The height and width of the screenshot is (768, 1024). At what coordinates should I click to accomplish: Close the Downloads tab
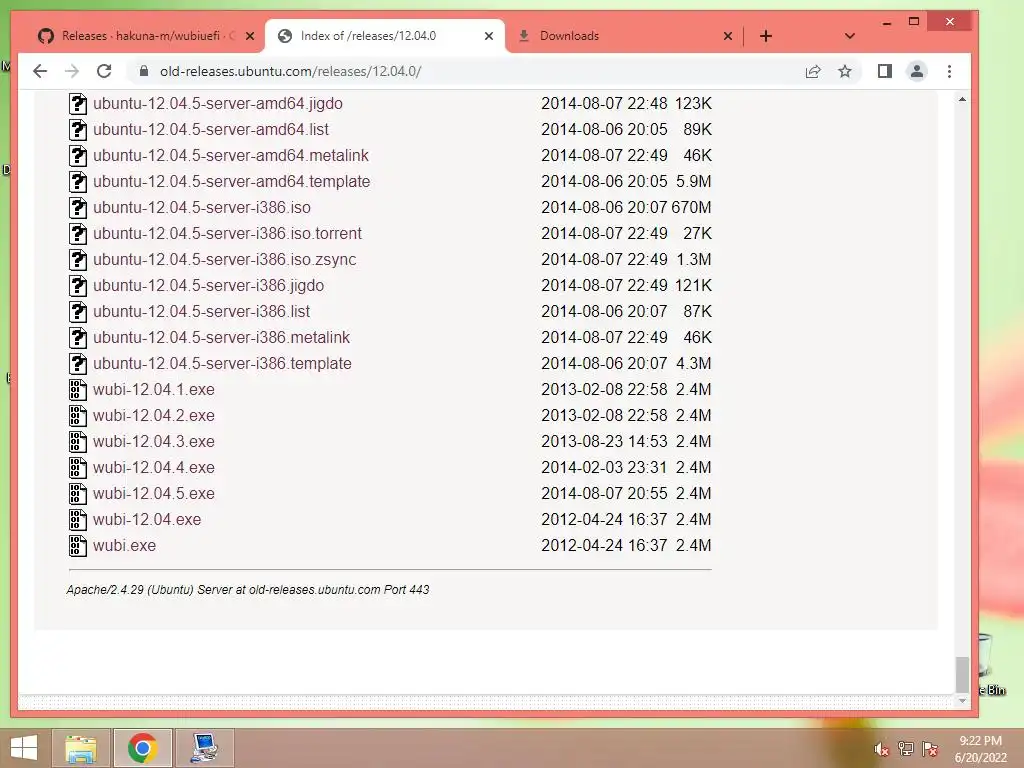click(728, 36)
